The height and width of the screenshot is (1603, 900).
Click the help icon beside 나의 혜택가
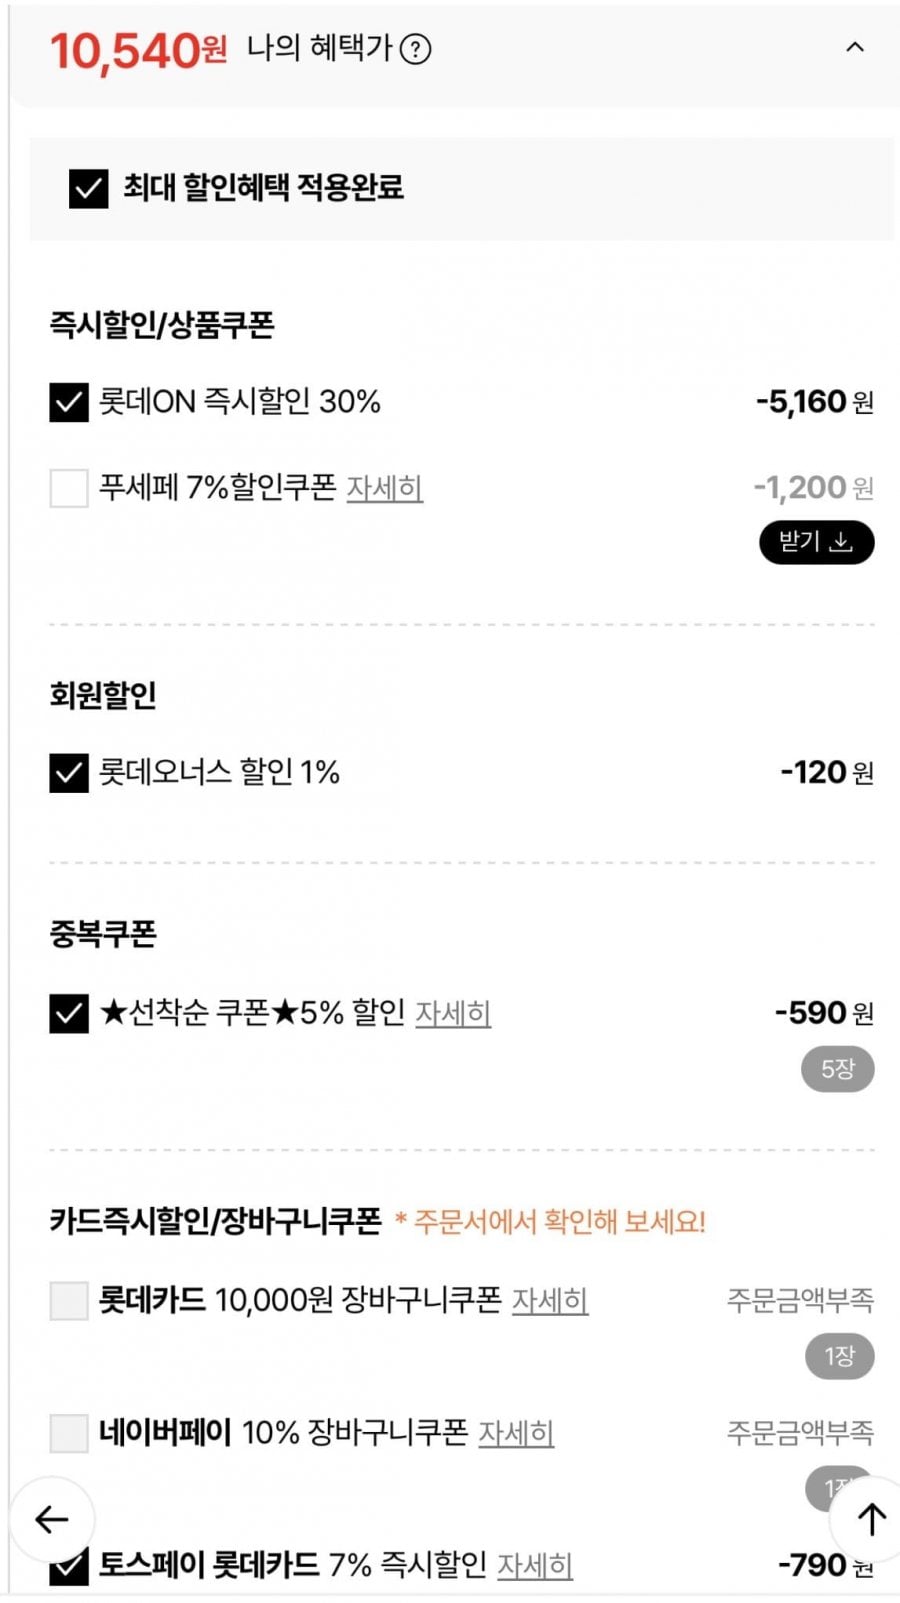tap(416, 49)
